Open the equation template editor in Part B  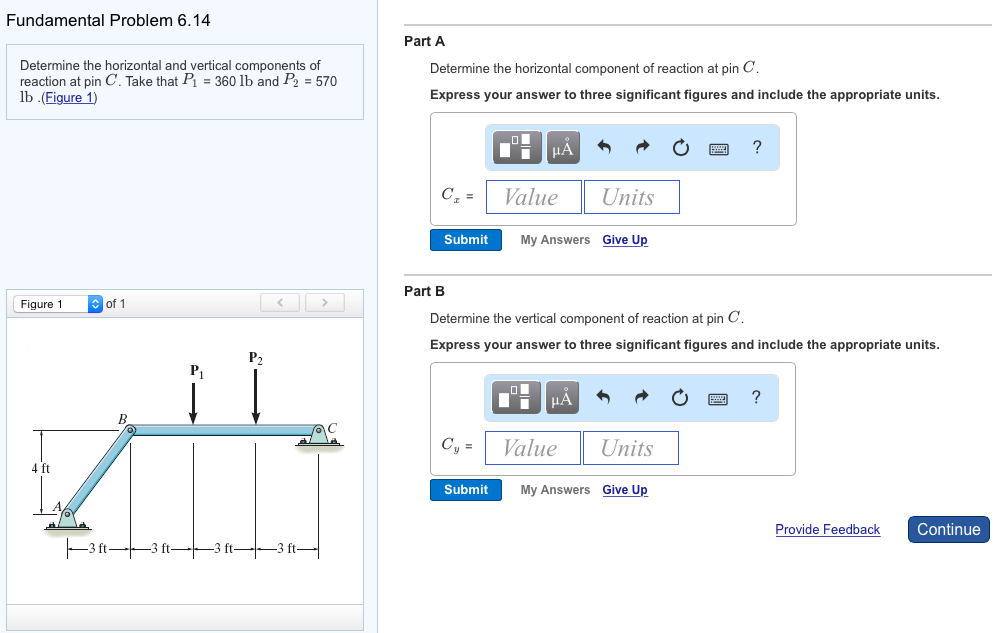[516, 397]
